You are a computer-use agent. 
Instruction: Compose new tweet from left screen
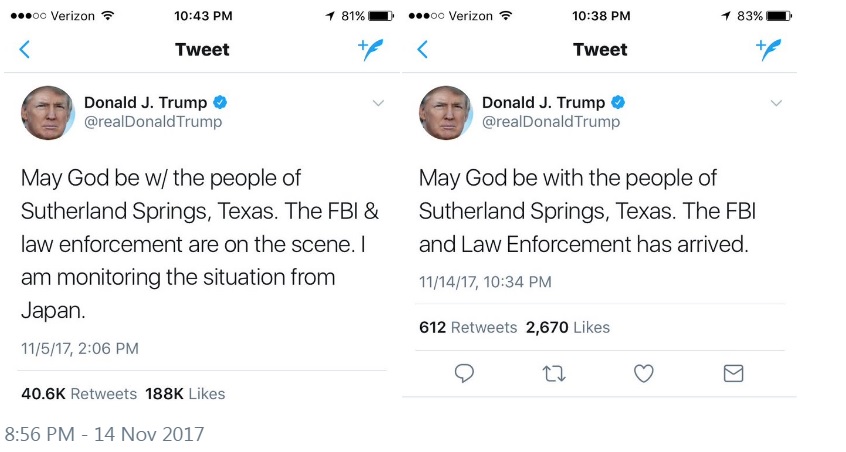(371, 50)
